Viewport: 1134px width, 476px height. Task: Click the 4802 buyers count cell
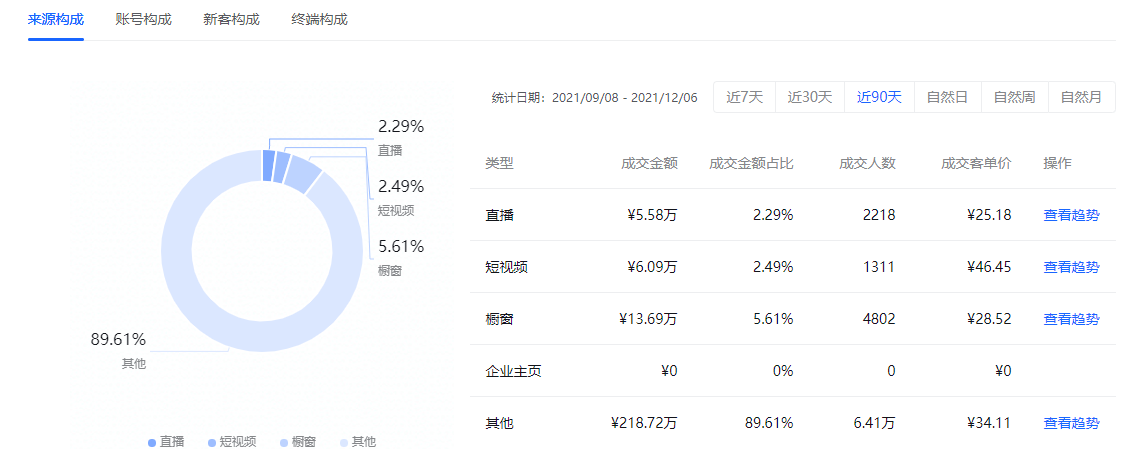[881, 319]
